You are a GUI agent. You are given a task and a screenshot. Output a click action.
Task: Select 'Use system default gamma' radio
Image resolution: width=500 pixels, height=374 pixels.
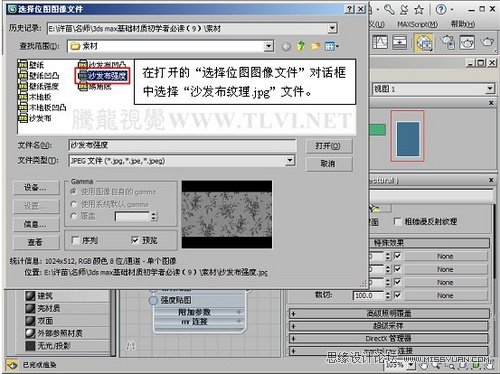[x=74, y=204]
